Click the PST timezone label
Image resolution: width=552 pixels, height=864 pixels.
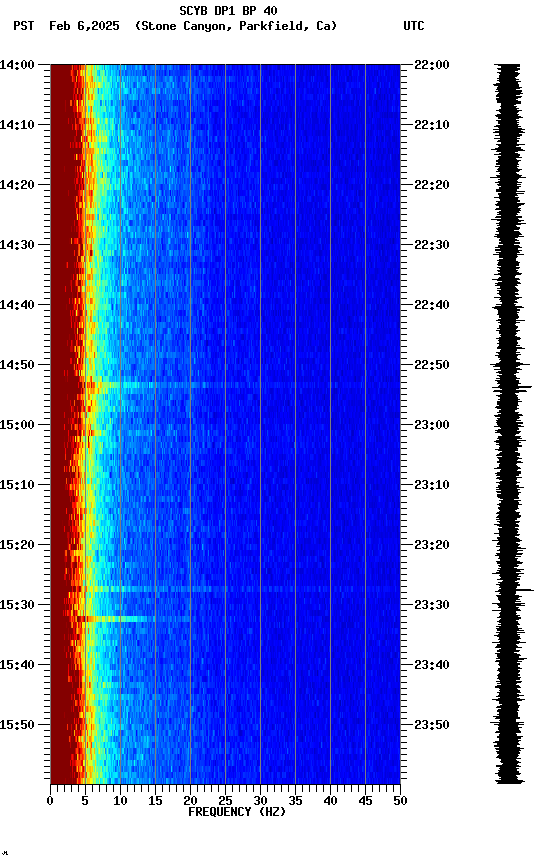24,26
